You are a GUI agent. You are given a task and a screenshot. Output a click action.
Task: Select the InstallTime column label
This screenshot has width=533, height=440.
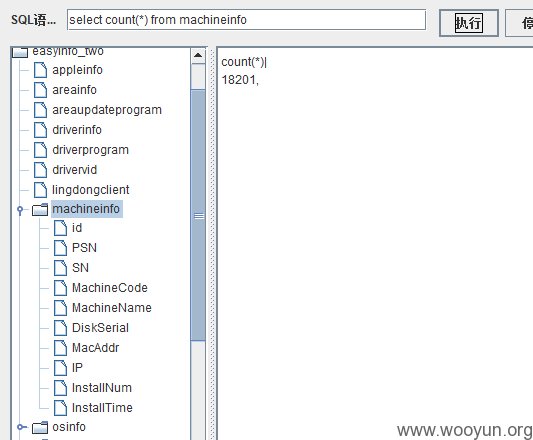pyautogui.click(x=102, y=408)
